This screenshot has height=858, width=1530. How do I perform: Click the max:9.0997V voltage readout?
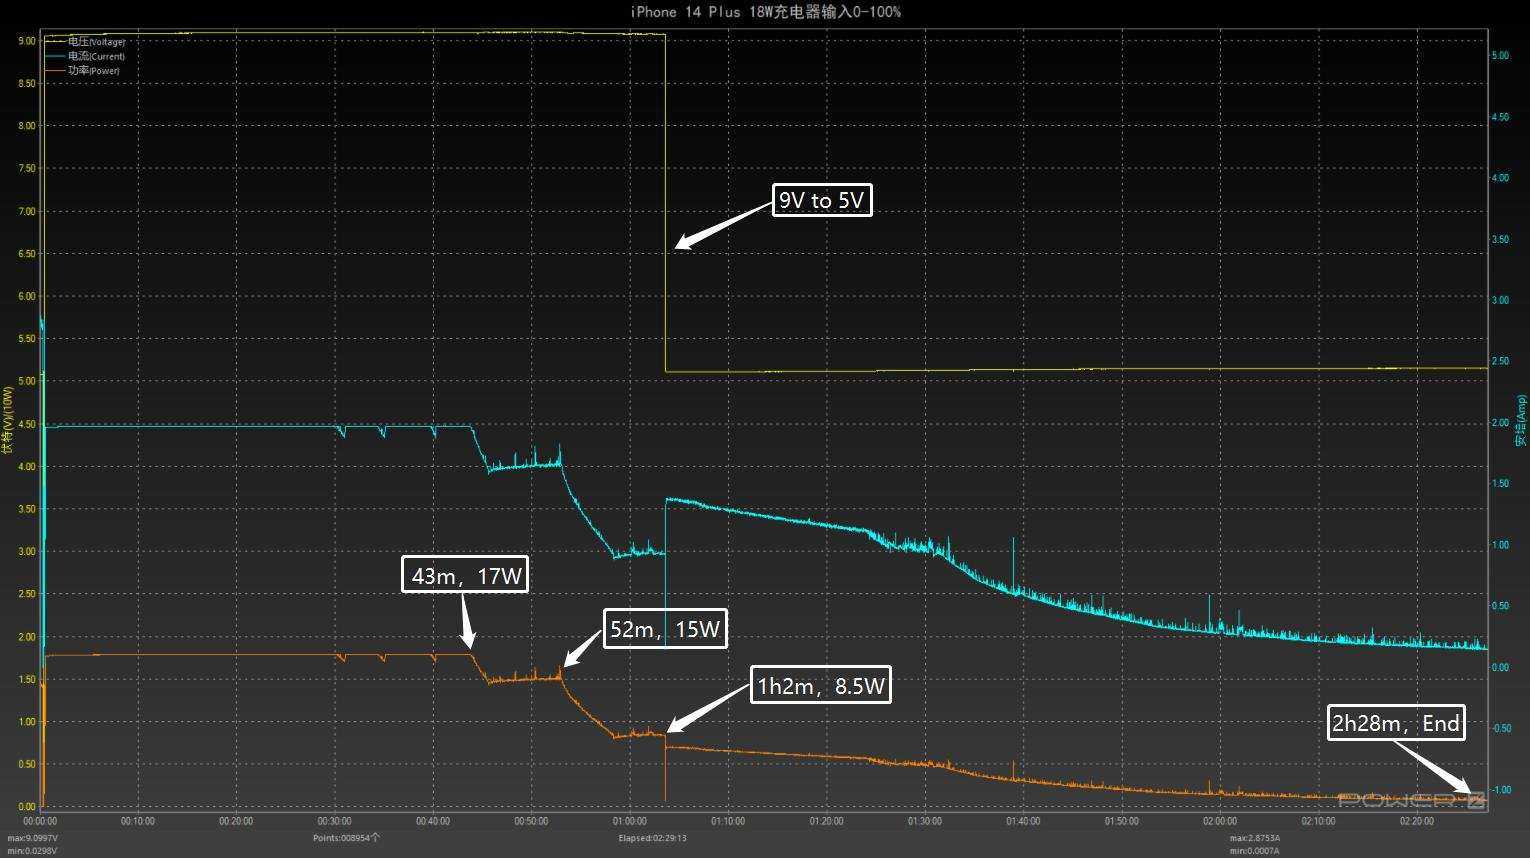33,838
